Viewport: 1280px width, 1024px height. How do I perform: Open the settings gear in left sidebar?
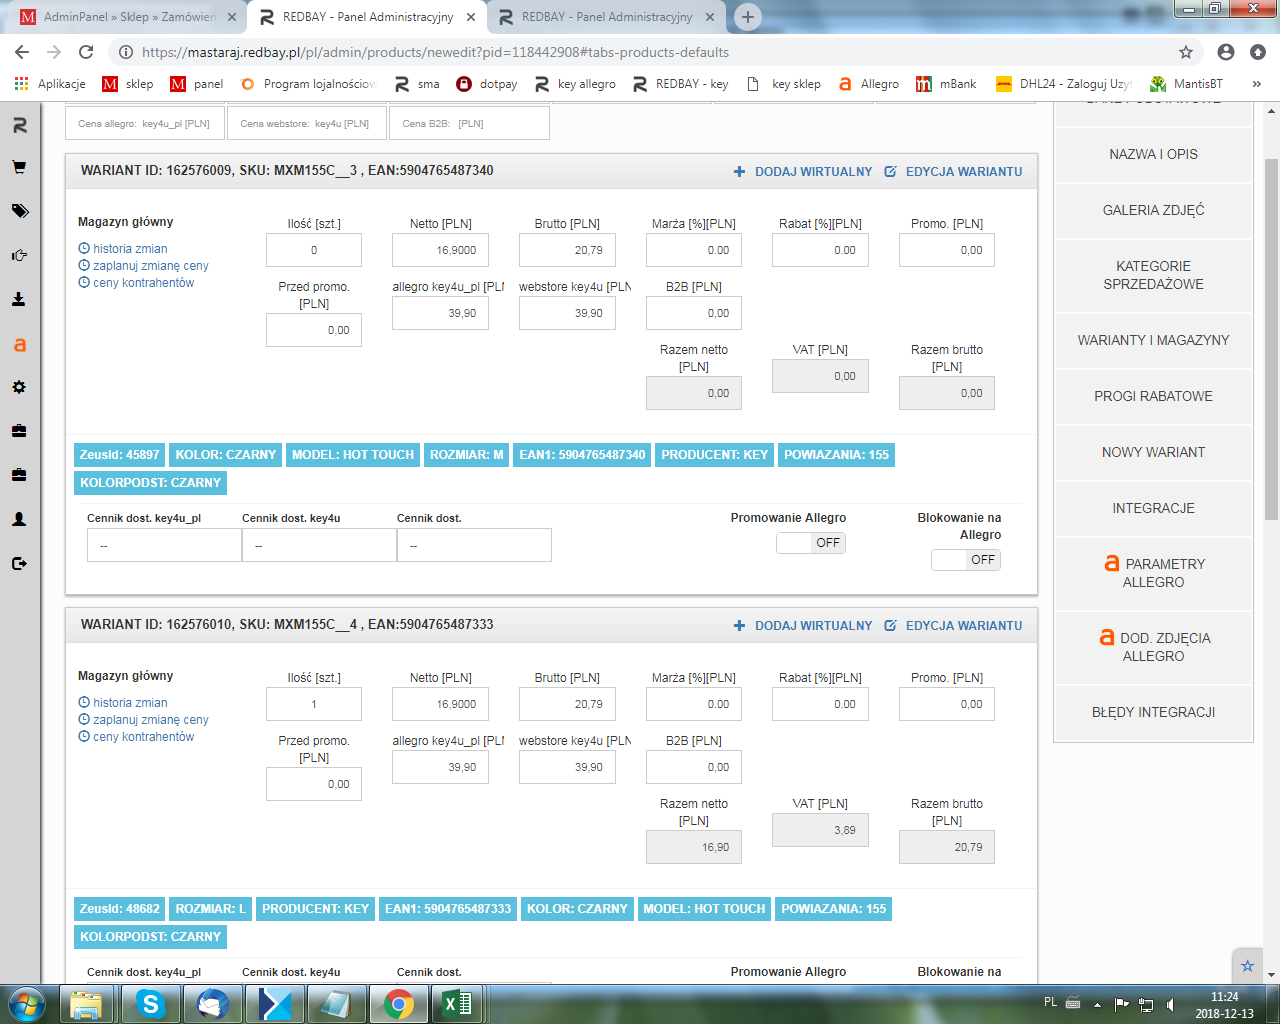click(x=19, y=387)
